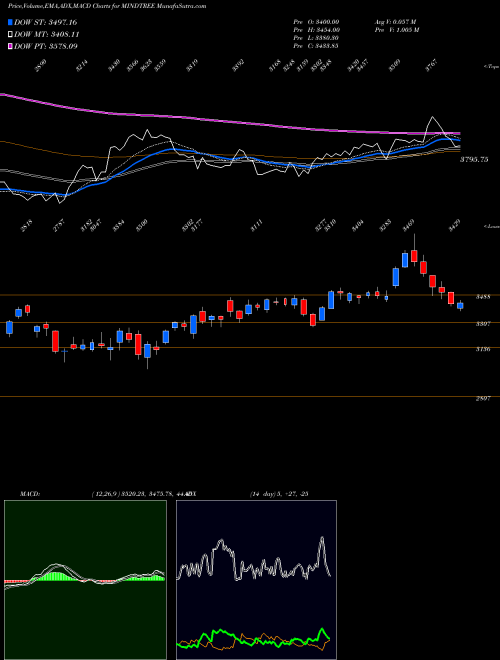Click the 2897 lowest level label

point(483,398)
